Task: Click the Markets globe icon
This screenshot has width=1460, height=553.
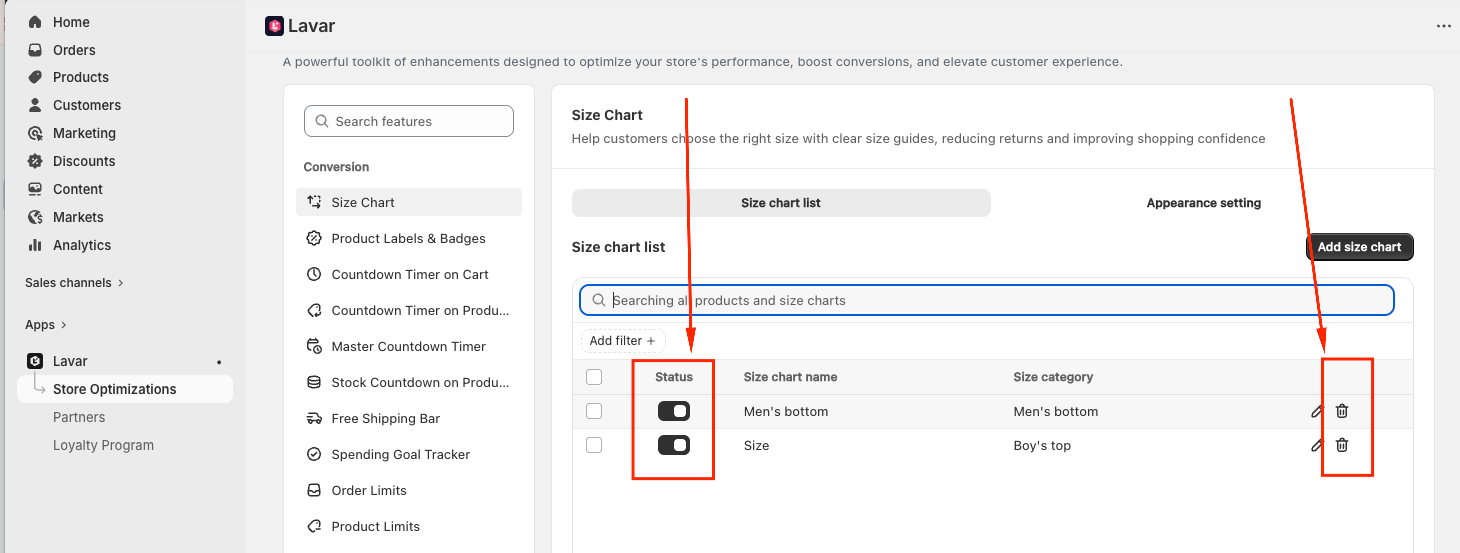Action: click(x=35, y=217)
